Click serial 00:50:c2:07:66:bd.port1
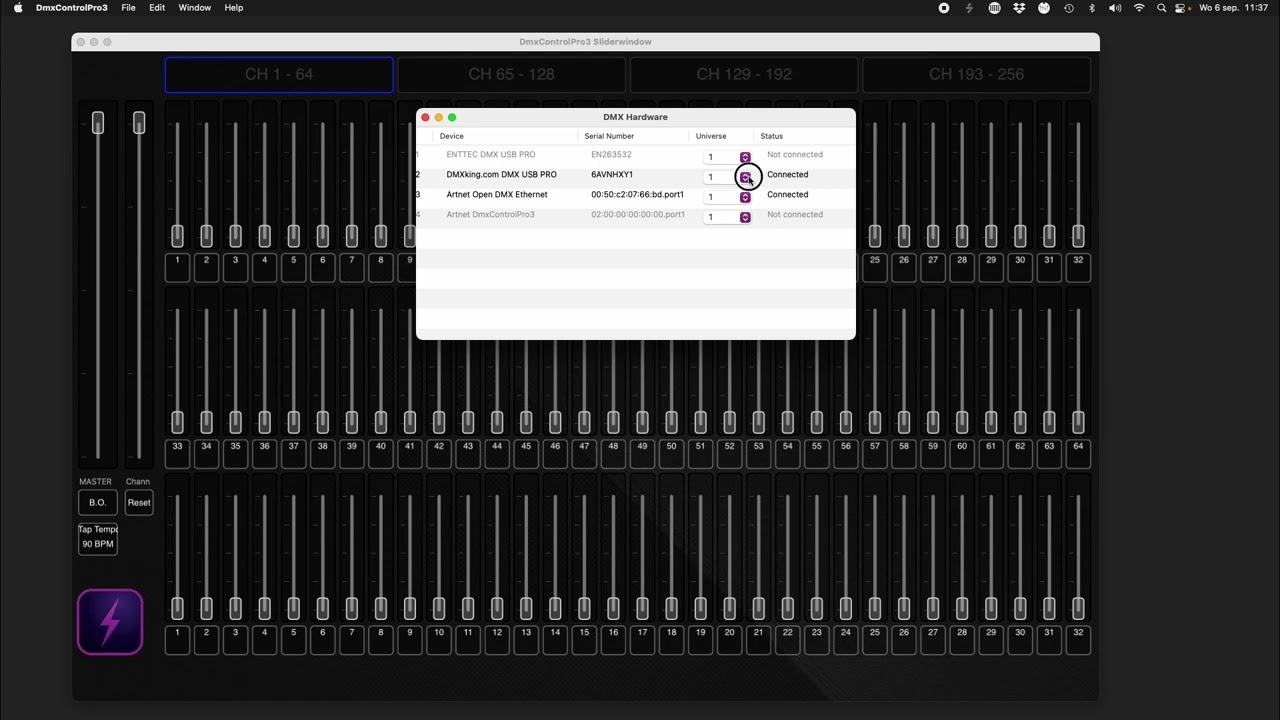 [x=637, y=195]
